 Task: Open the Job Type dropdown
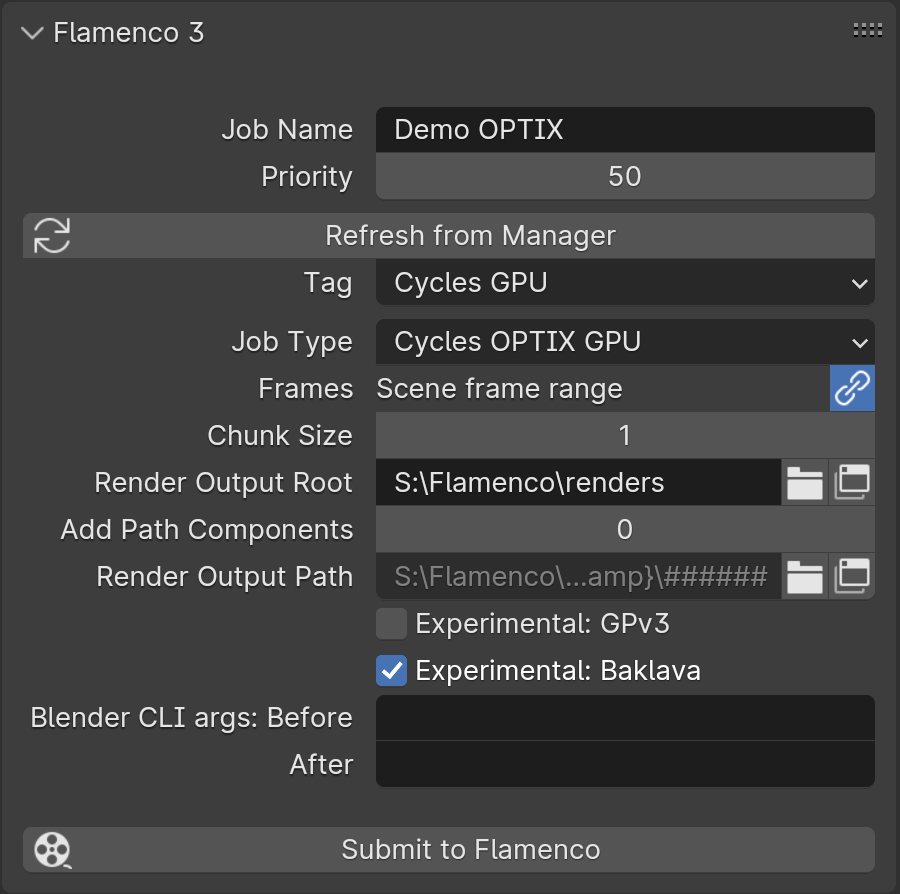click(x=625, y=342)
